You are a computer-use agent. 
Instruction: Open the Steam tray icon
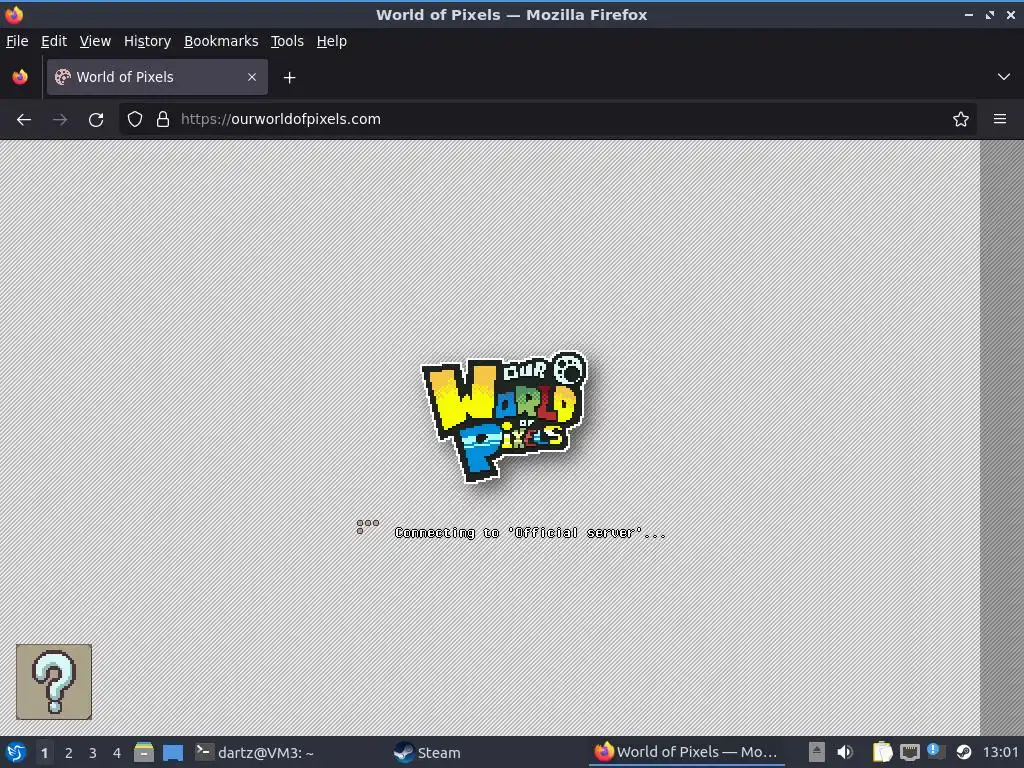[963, 752]
